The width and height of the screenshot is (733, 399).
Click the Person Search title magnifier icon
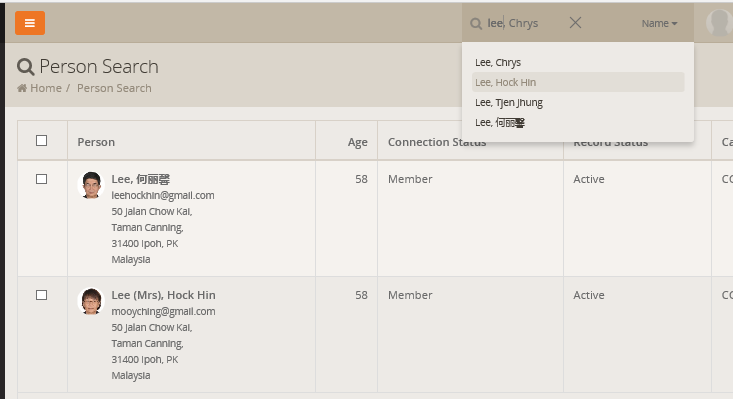pyautogui.click(x=26, y=67)
